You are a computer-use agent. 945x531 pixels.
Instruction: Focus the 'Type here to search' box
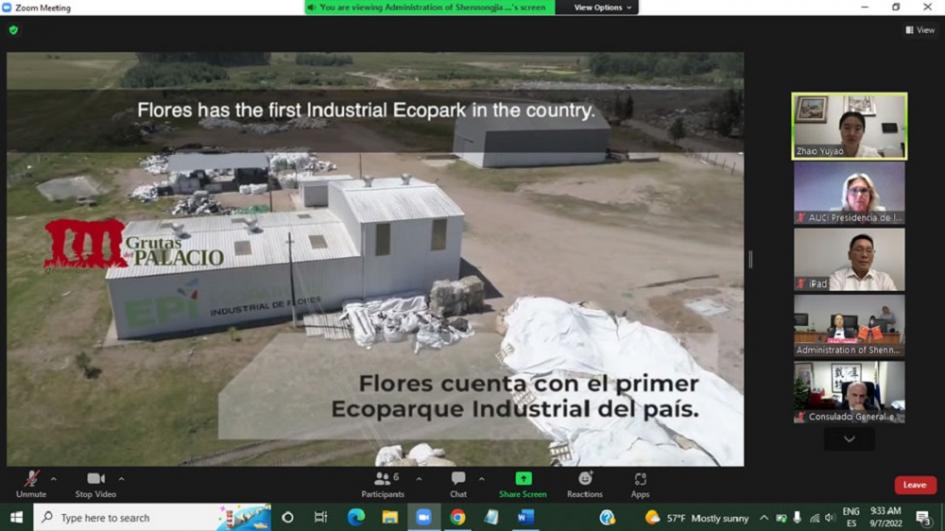click(x=152, y=517)
